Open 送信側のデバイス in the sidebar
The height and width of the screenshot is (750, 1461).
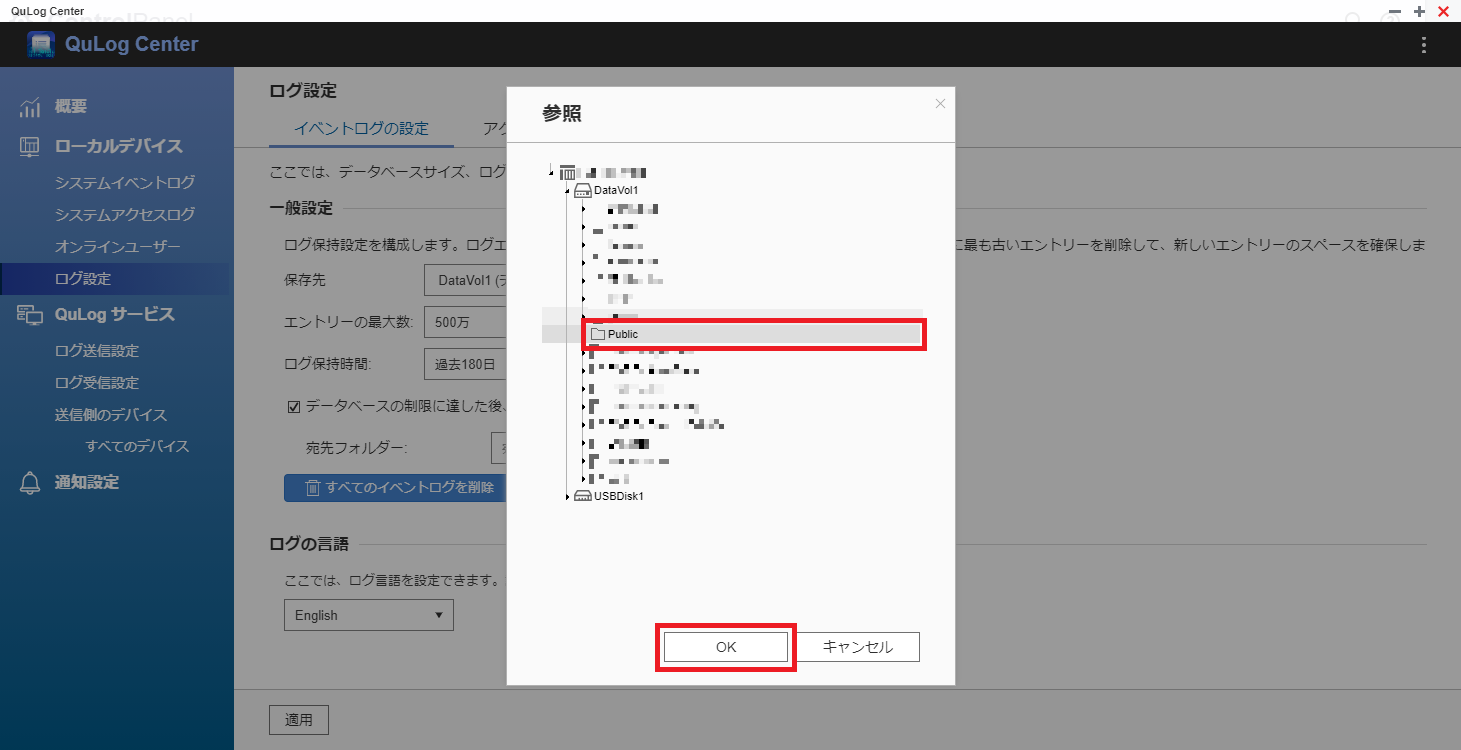[111, 415]
